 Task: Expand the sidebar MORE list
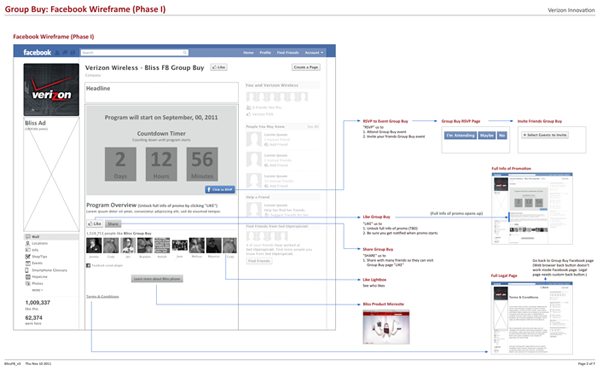(x=37, y=290)
